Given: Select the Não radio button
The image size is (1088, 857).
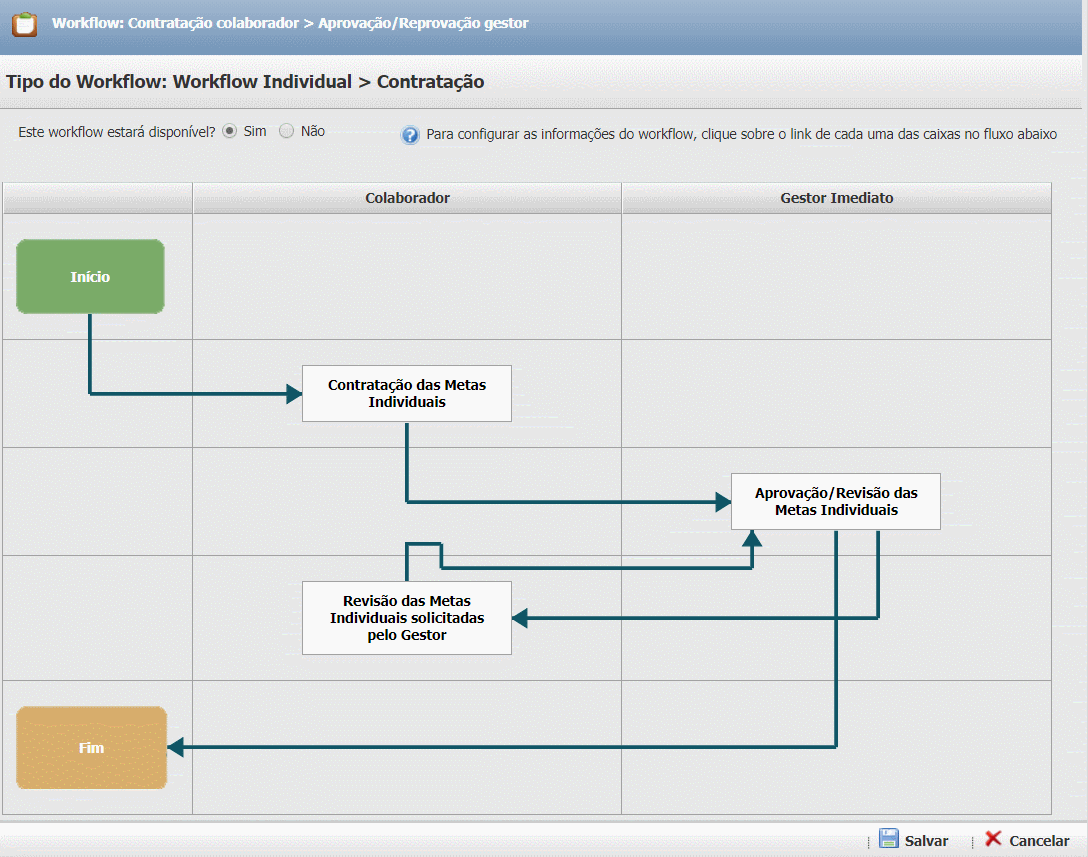Looking at the screenshot, I should (x=287, y=131).
